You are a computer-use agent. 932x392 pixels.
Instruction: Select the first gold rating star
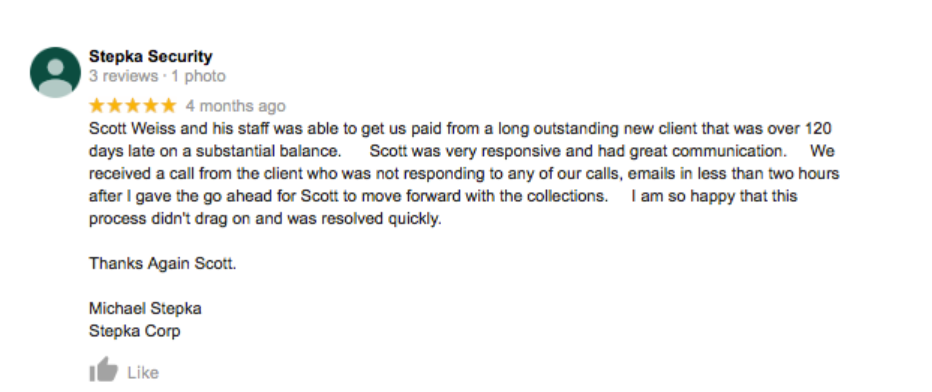(x=97, y=106)
